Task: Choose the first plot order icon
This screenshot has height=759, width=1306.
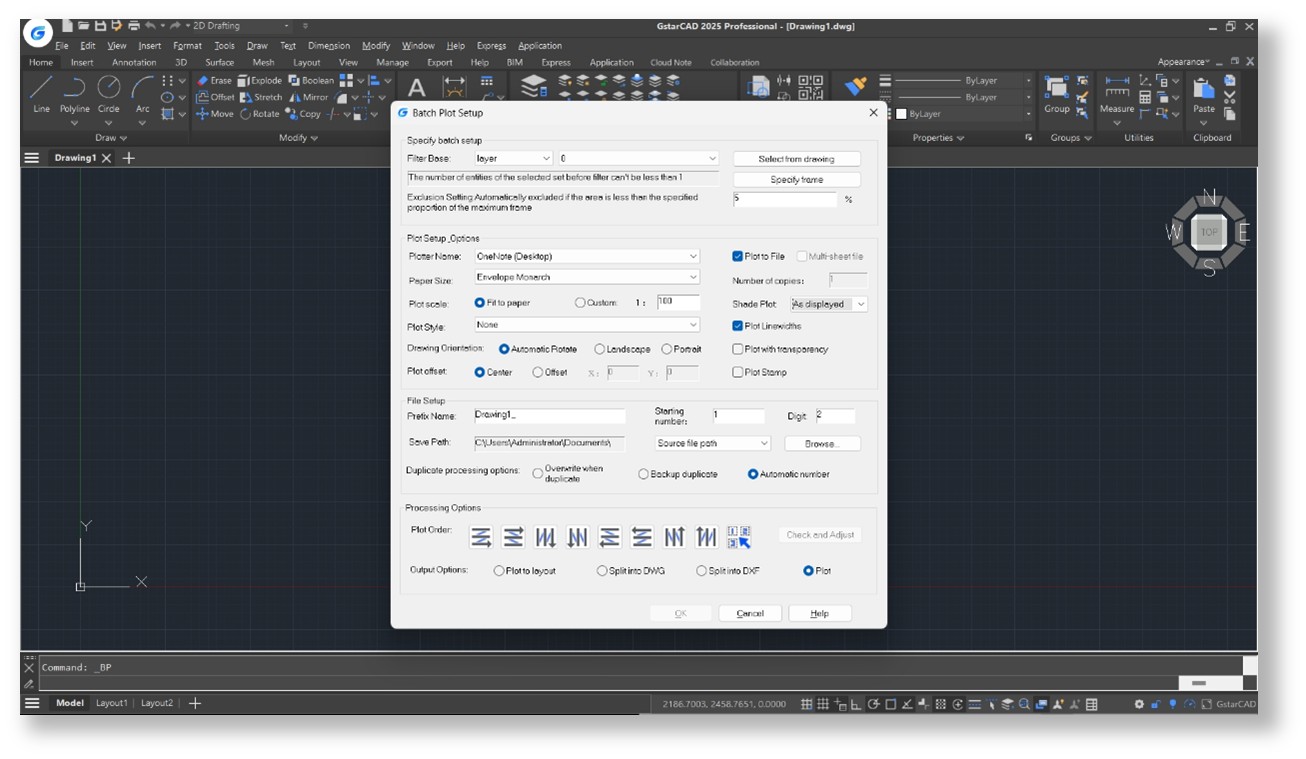Action: pyautogui.click(x=481, y=537)
